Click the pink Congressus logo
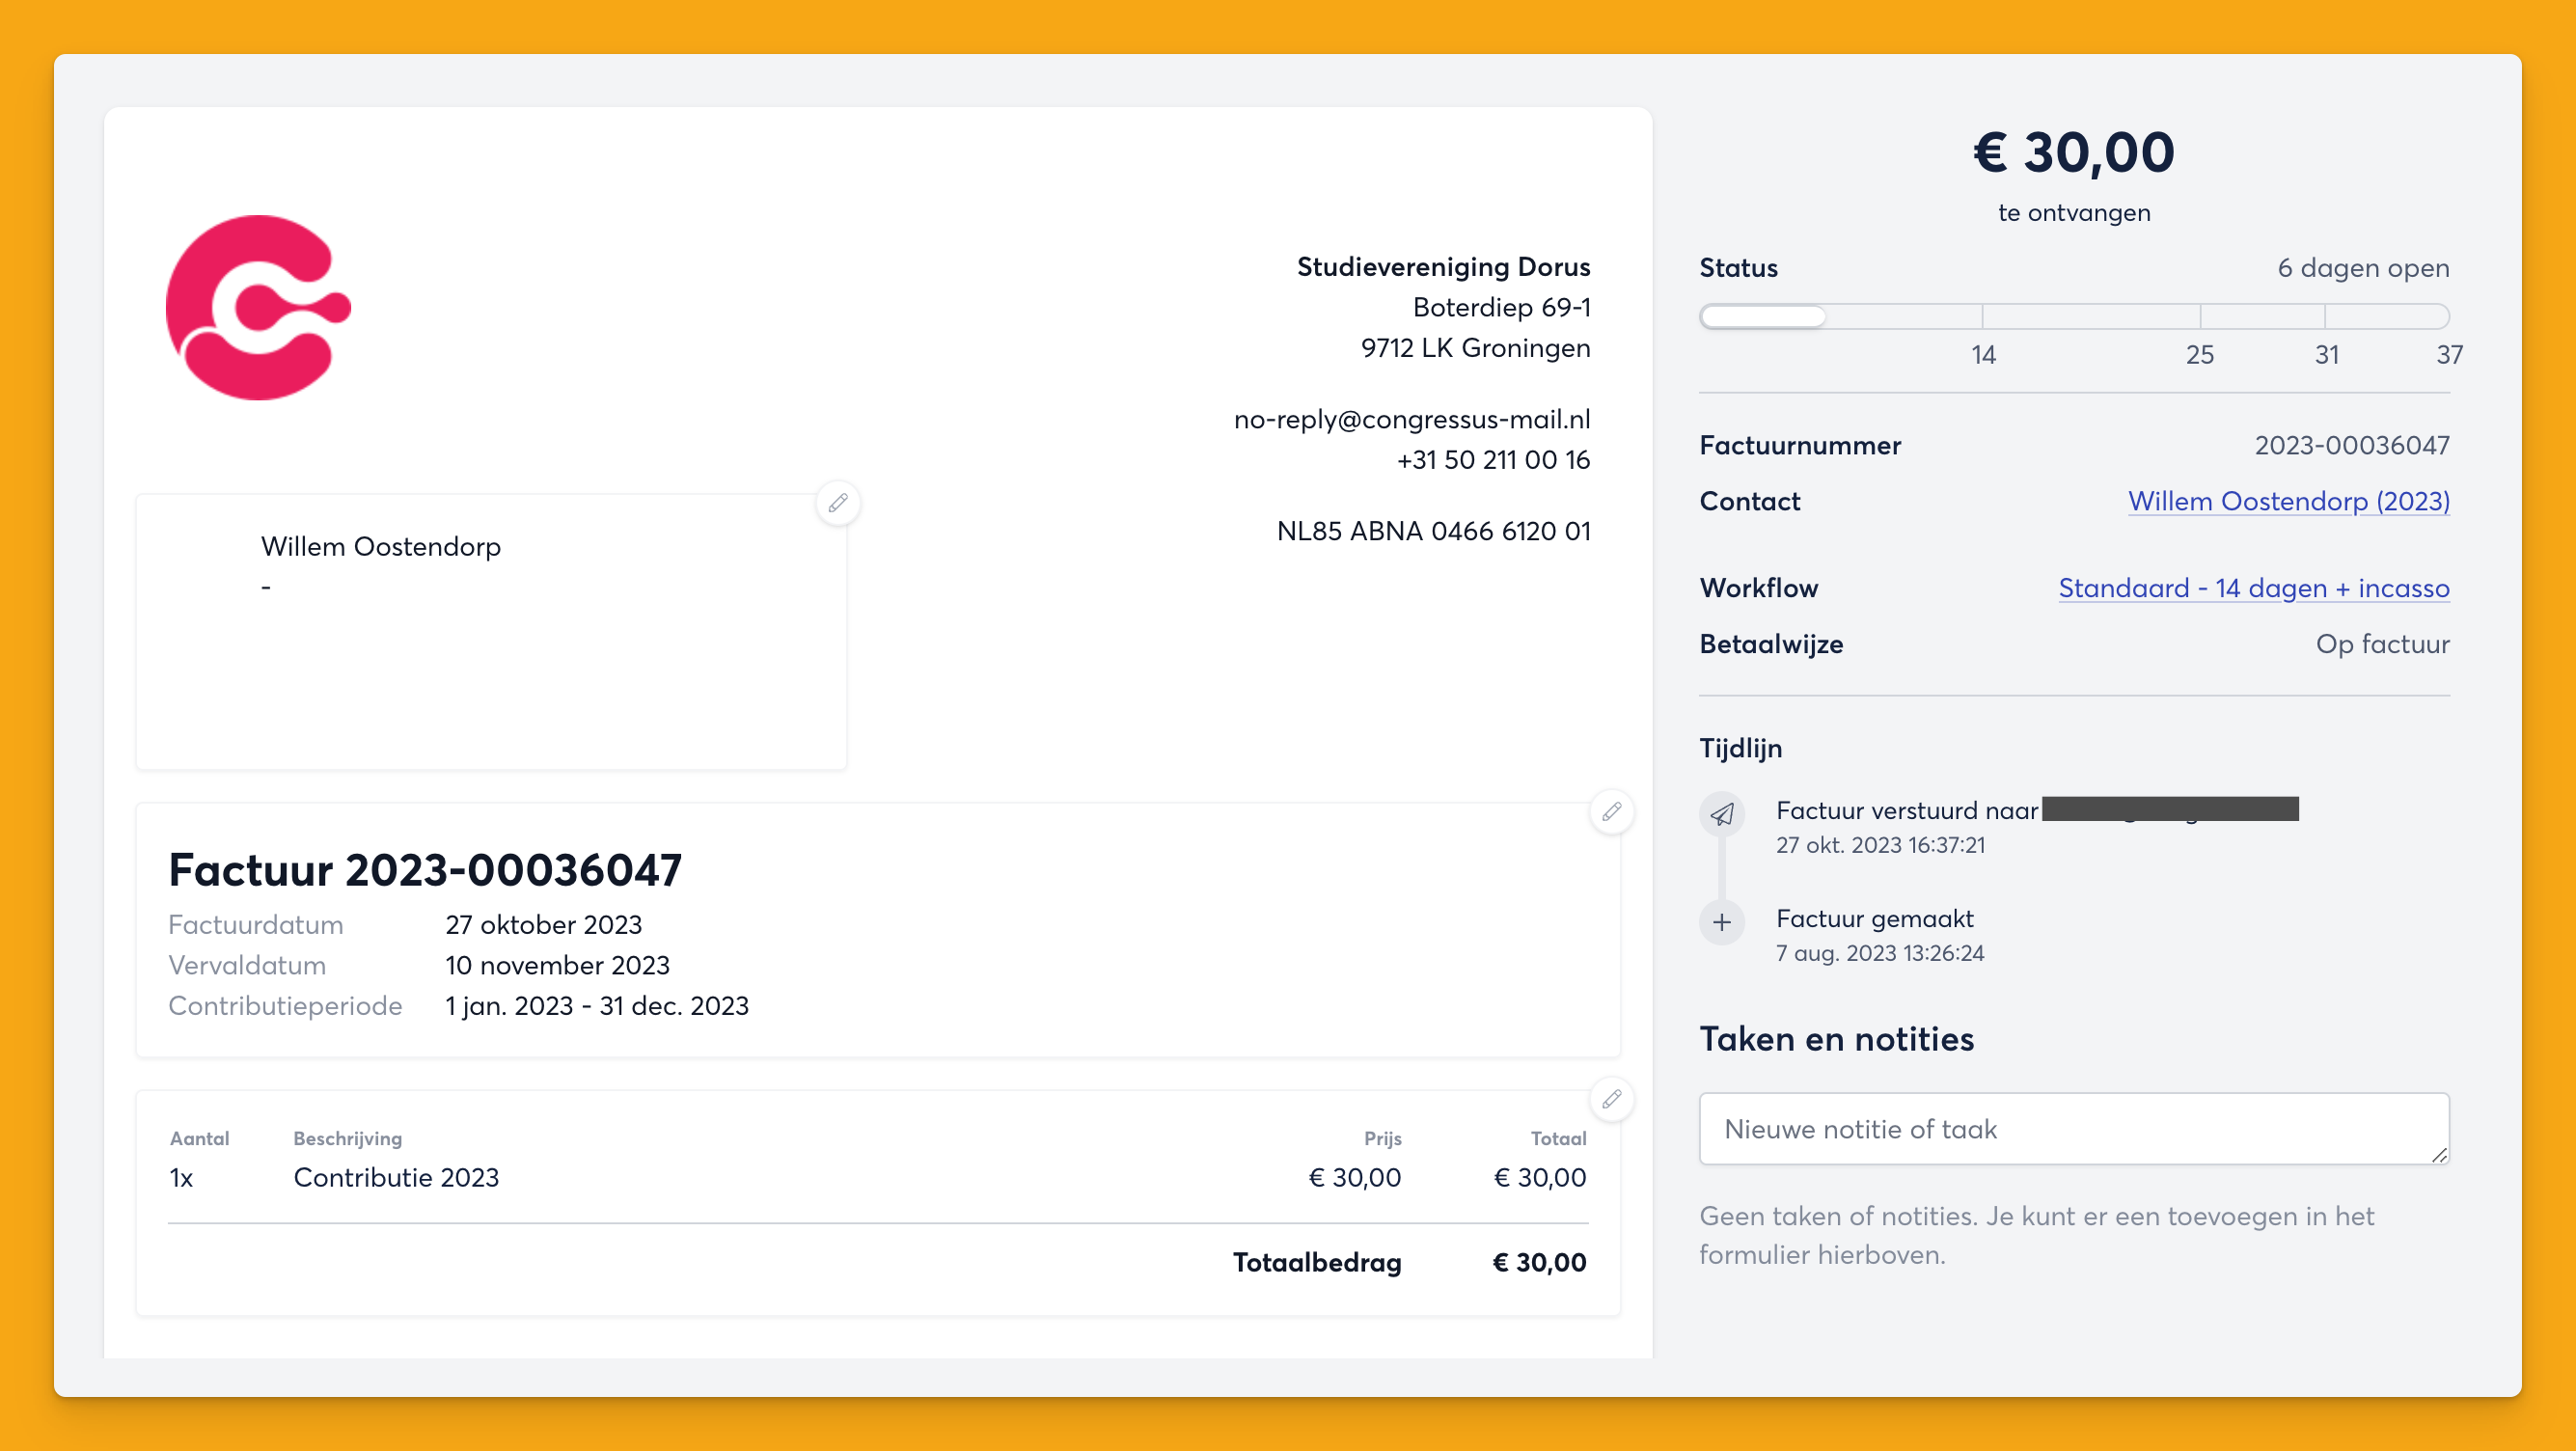 [x=258, y=308]
